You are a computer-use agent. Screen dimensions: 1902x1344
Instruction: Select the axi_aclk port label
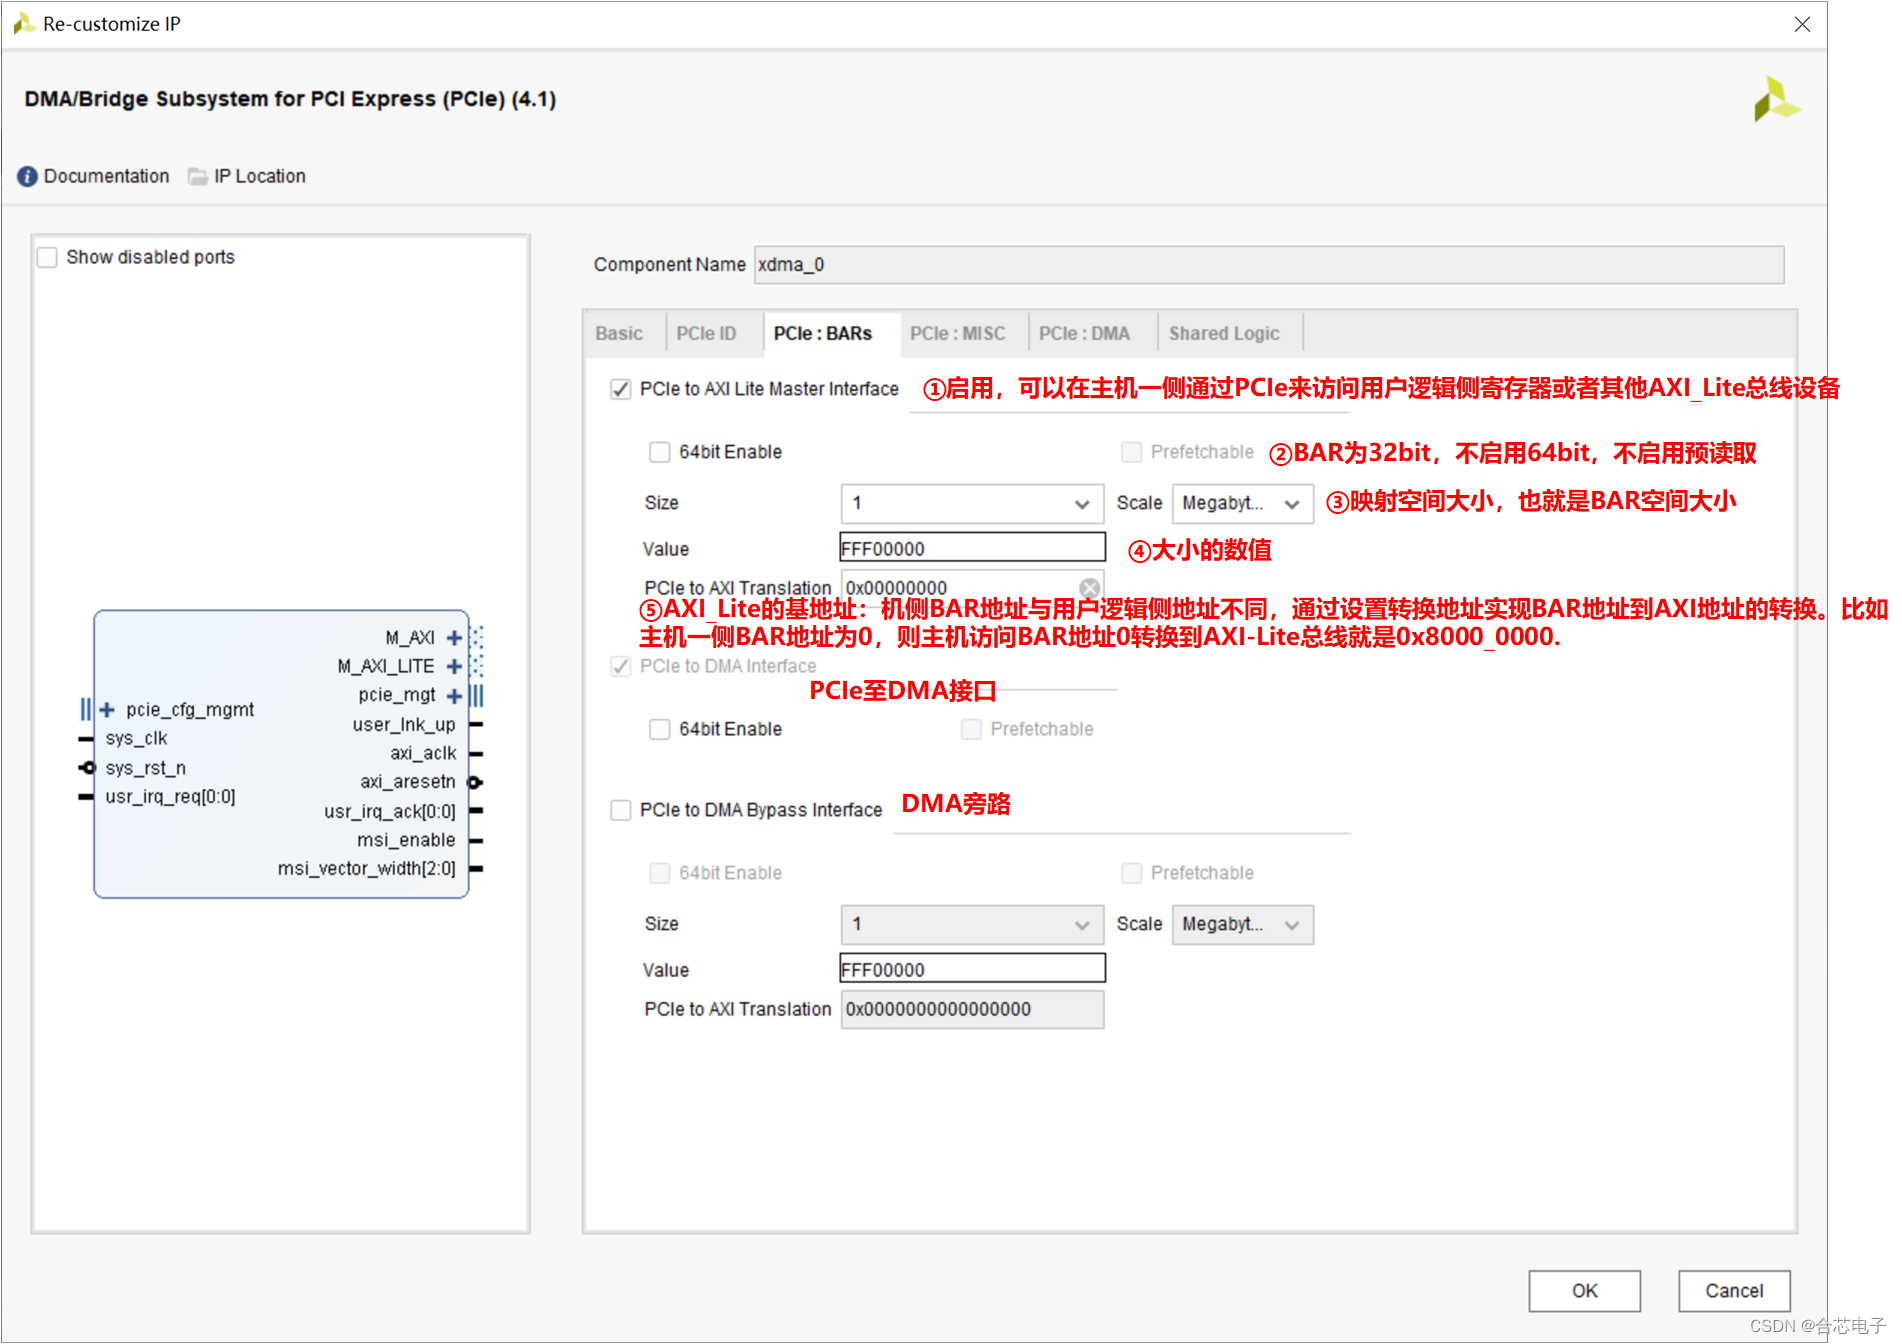coord(422,753)
